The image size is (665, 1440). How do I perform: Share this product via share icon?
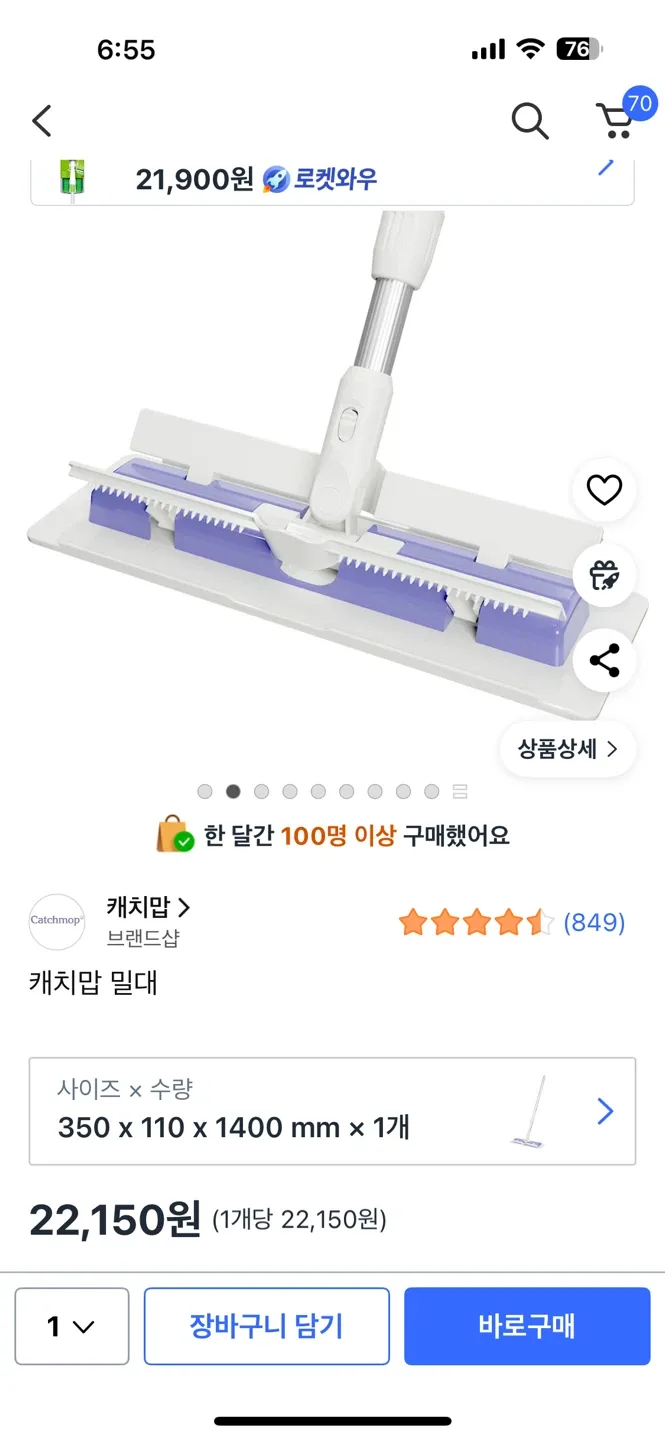pyautogui.click(x=604, y=661)
